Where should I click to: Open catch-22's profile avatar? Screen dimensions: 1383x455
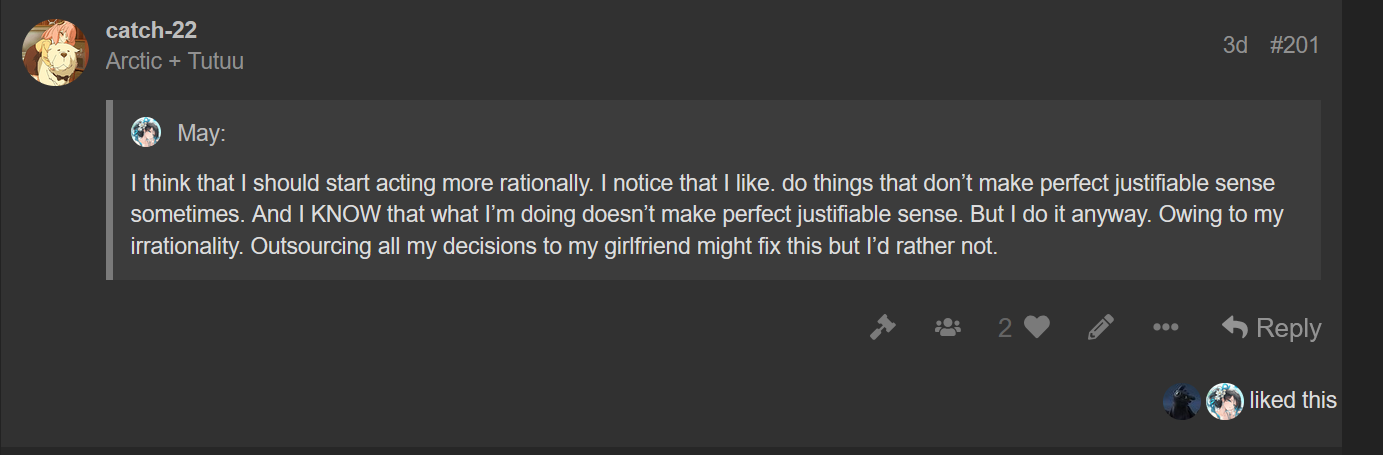tap(56, 52)
